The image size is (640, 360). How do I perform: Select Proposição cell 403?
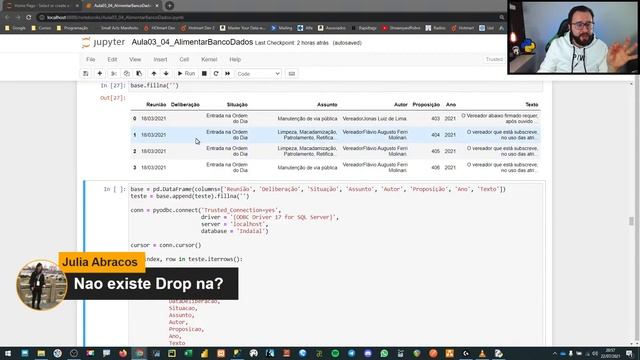coord(435,119)
